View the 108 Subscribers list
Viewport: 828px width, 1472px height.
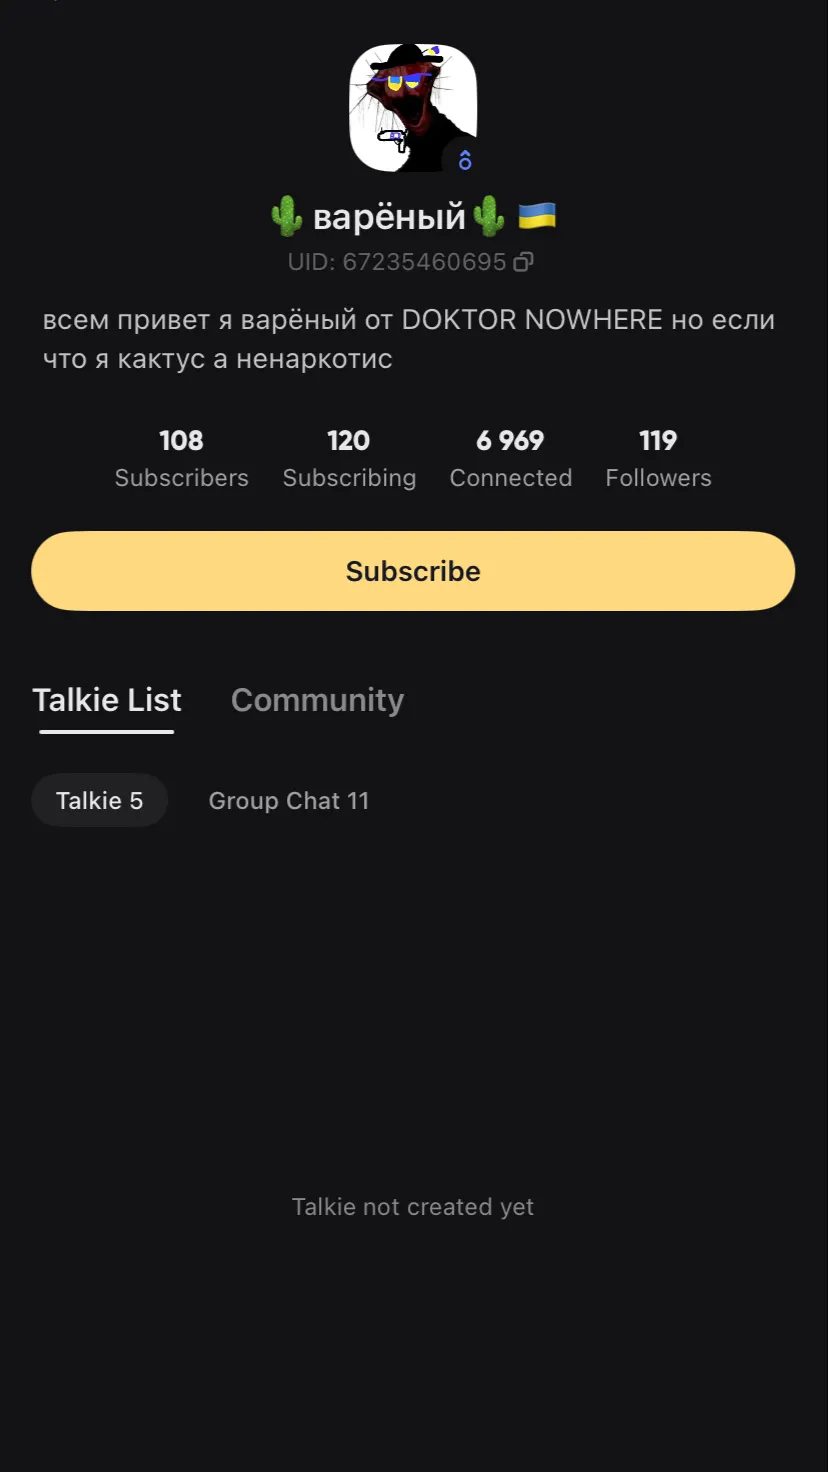point(181,458)
